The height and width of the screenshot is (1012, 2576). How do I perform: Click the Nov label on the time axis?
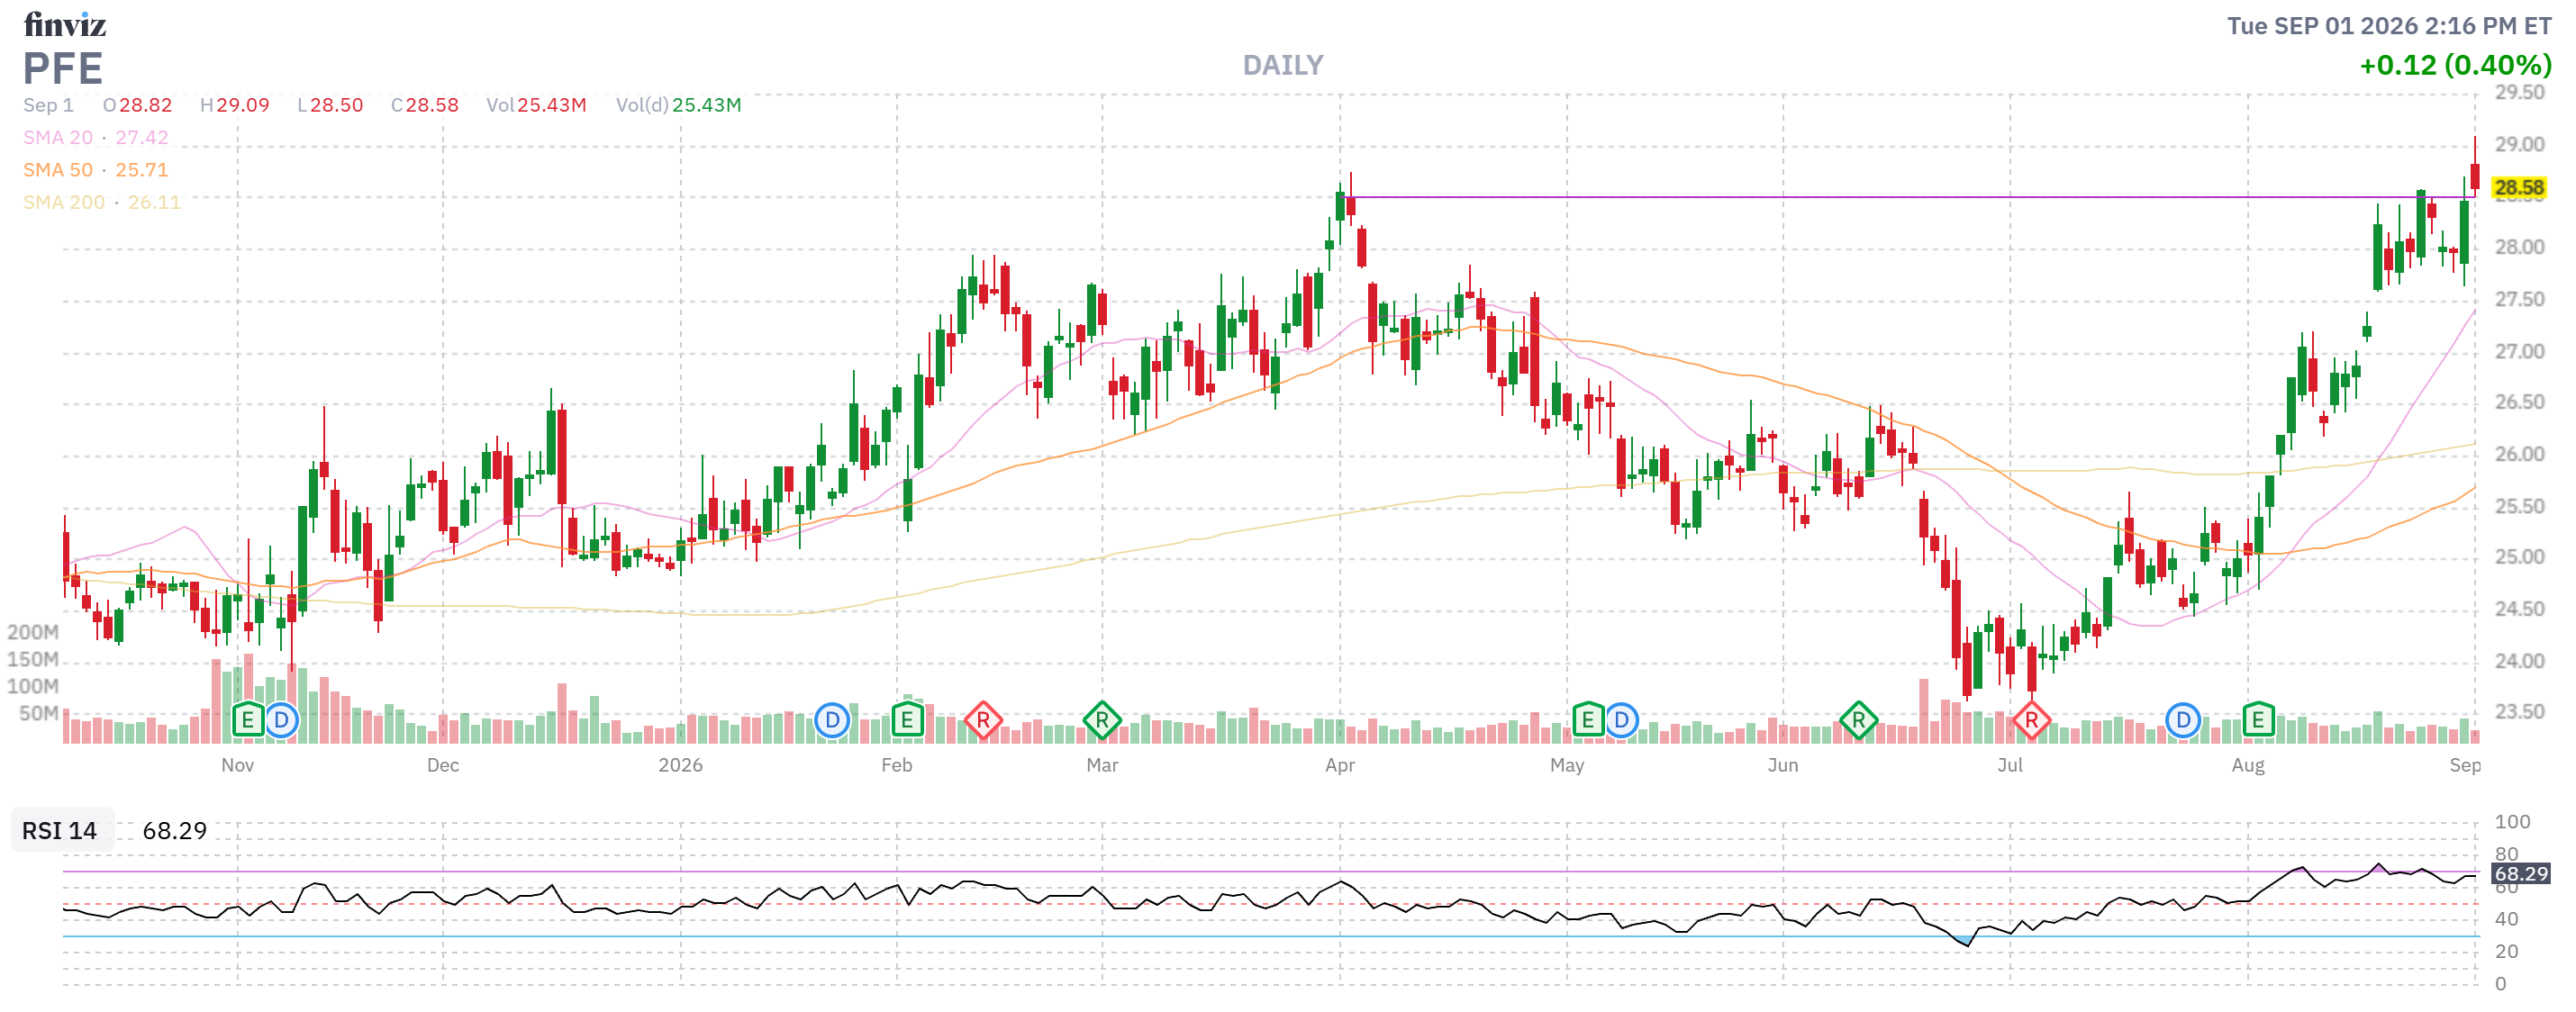click(x=237, y=766)
